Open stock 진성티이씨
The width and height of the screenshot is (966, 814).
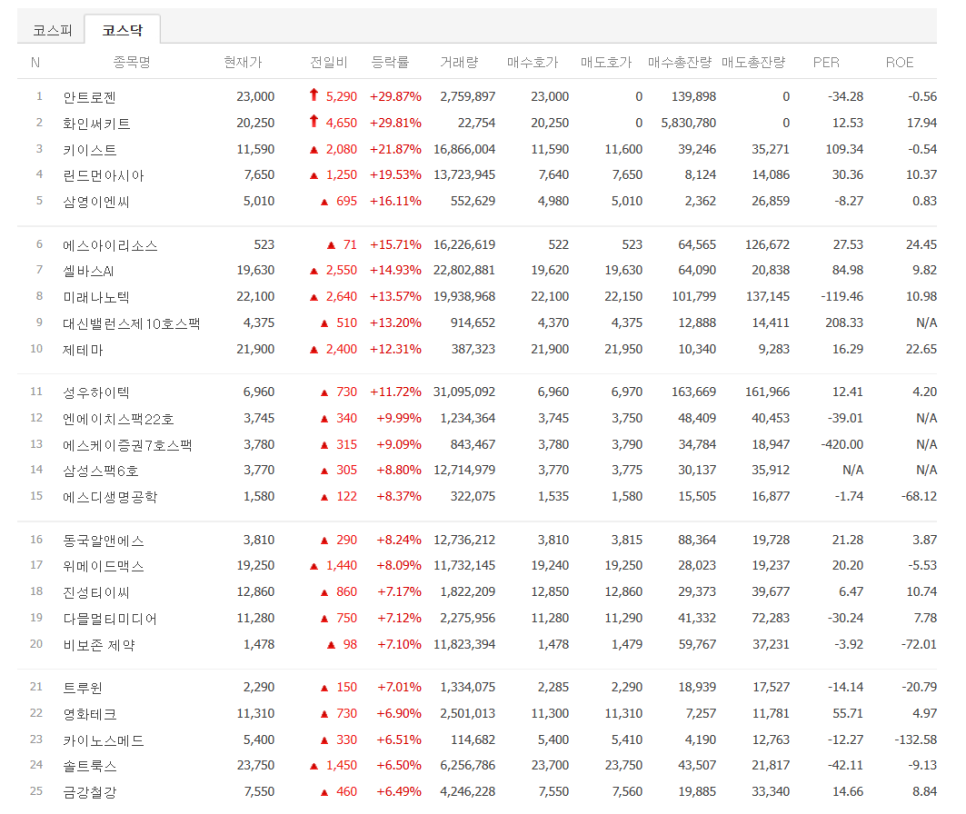[x=96, y=592]
